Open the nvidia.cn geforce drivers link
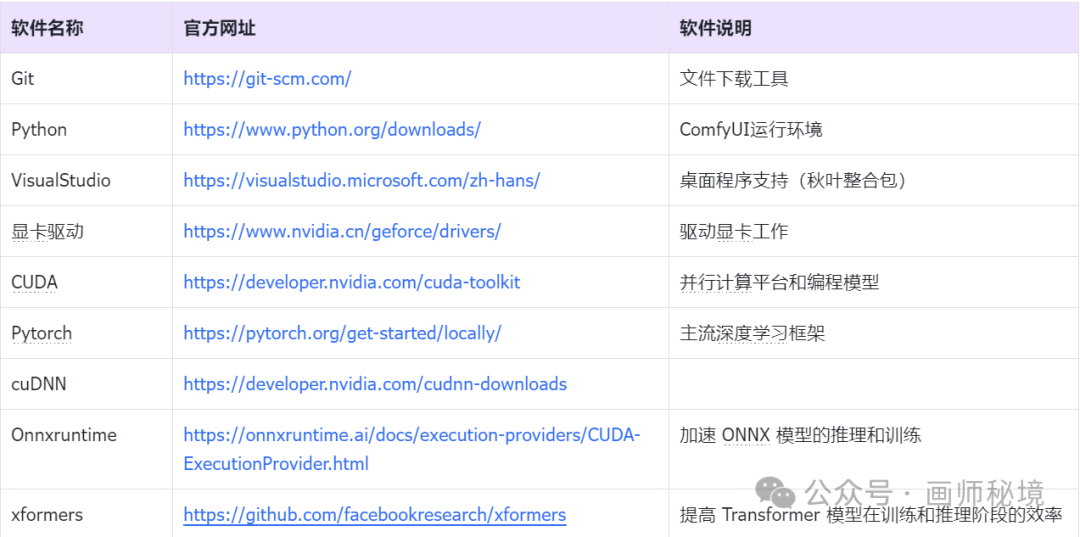The width and height of the screenshot is (1080, 537). 342,231
